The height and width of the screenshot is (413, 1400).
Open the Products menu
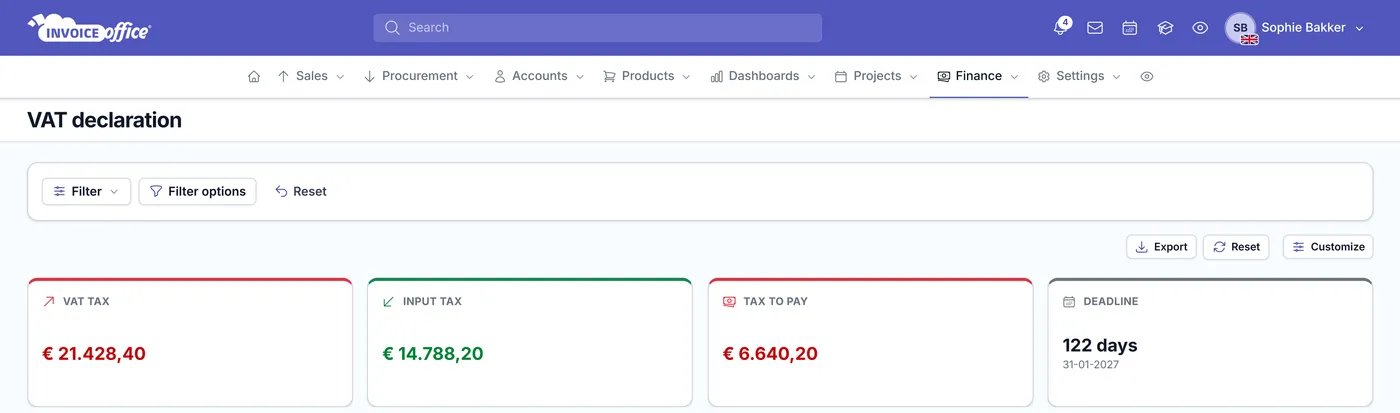[x=647, y=76]
